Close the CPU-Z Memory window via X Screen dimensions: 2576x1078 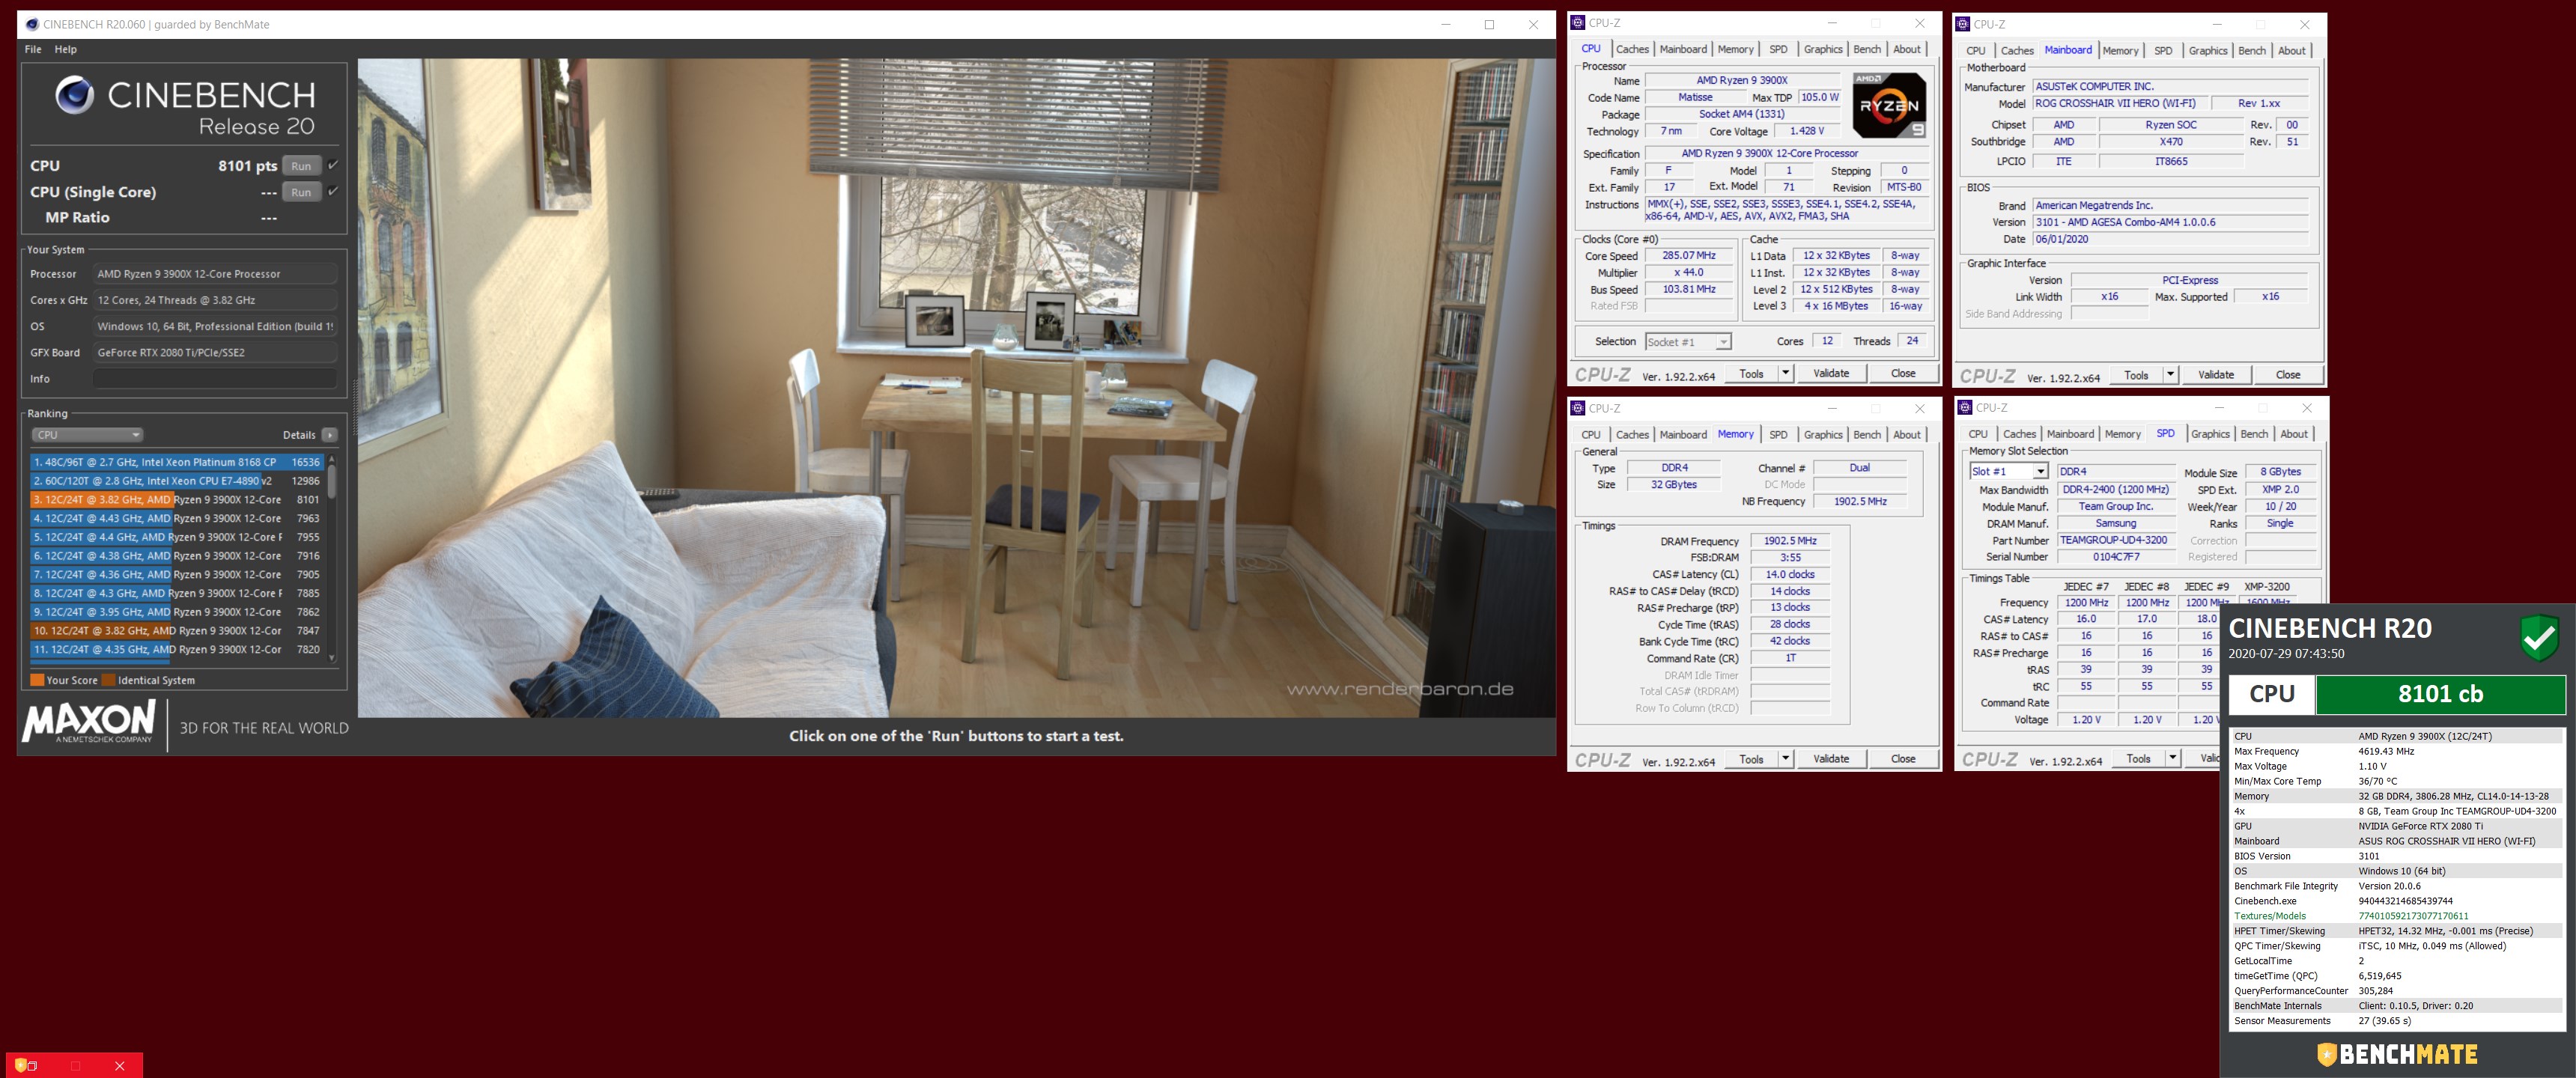(x=1919, y=408)
